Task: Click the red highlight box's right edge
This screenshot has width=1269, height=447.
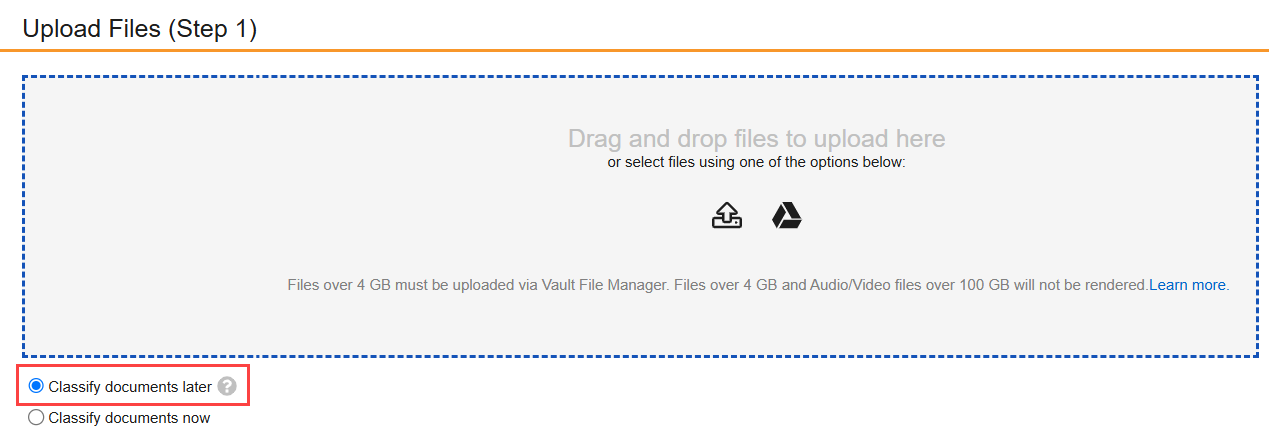Action: (247, 386)
